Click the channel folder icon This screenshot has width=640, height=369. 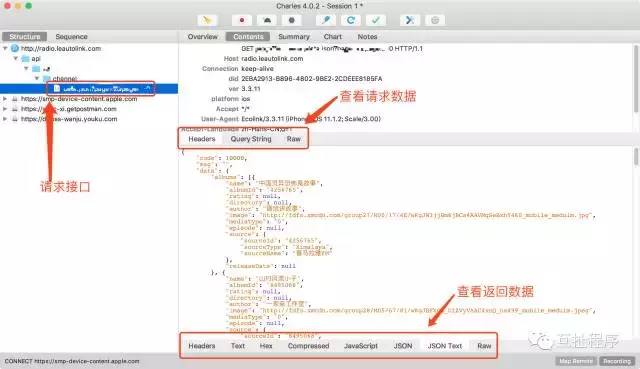click(47, 78)
